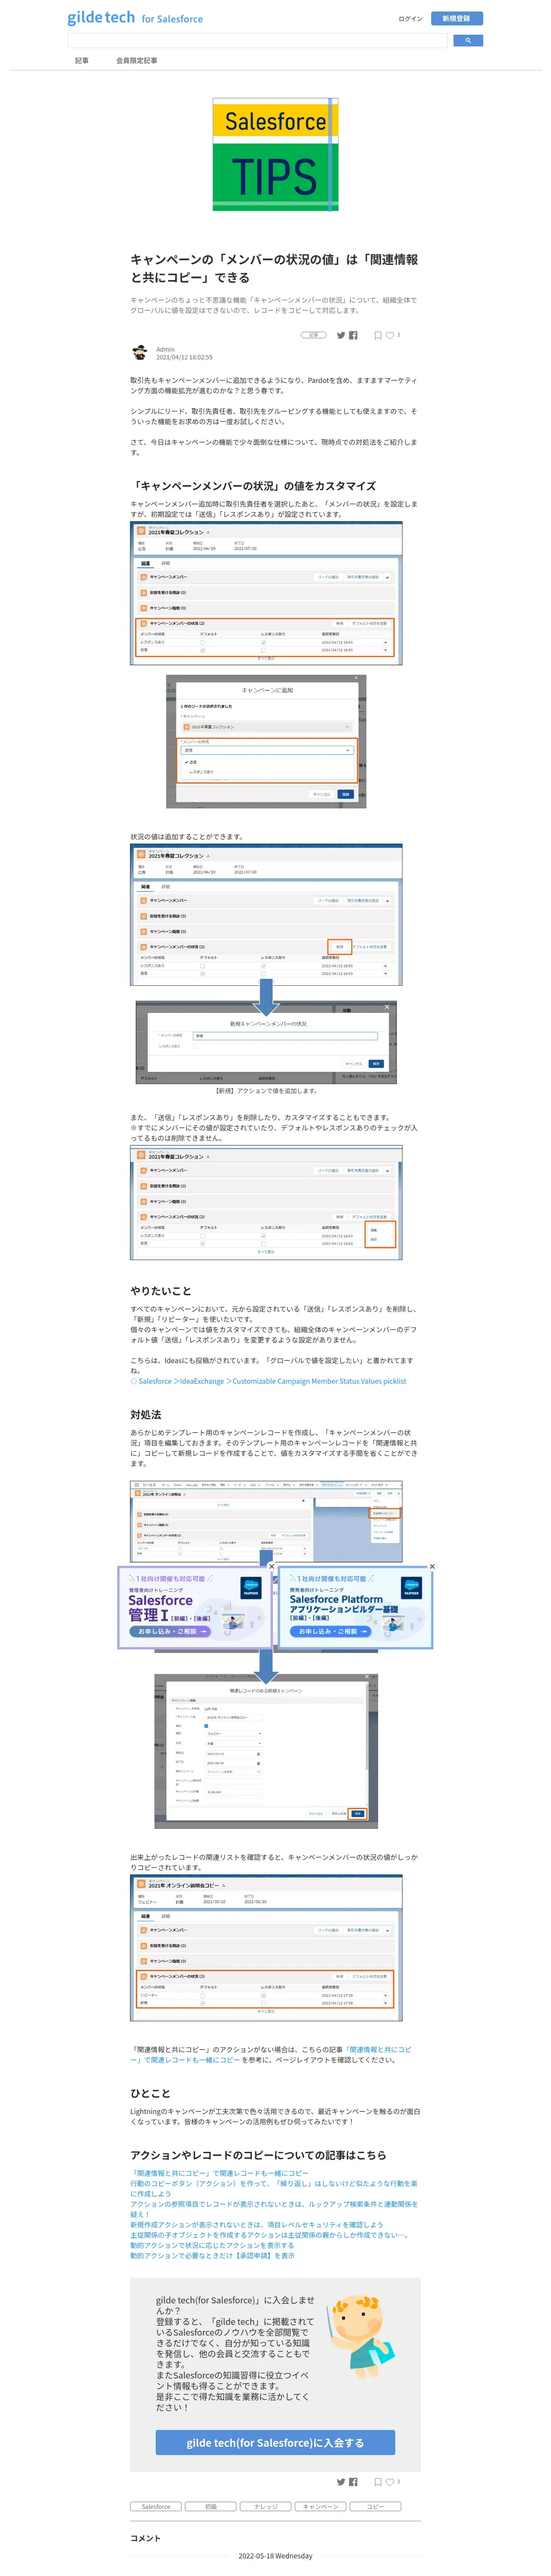Screen dimensions: 551x2576
Task: Click the ログイン link
Action: pyautogui.click(x=411, y=18)
